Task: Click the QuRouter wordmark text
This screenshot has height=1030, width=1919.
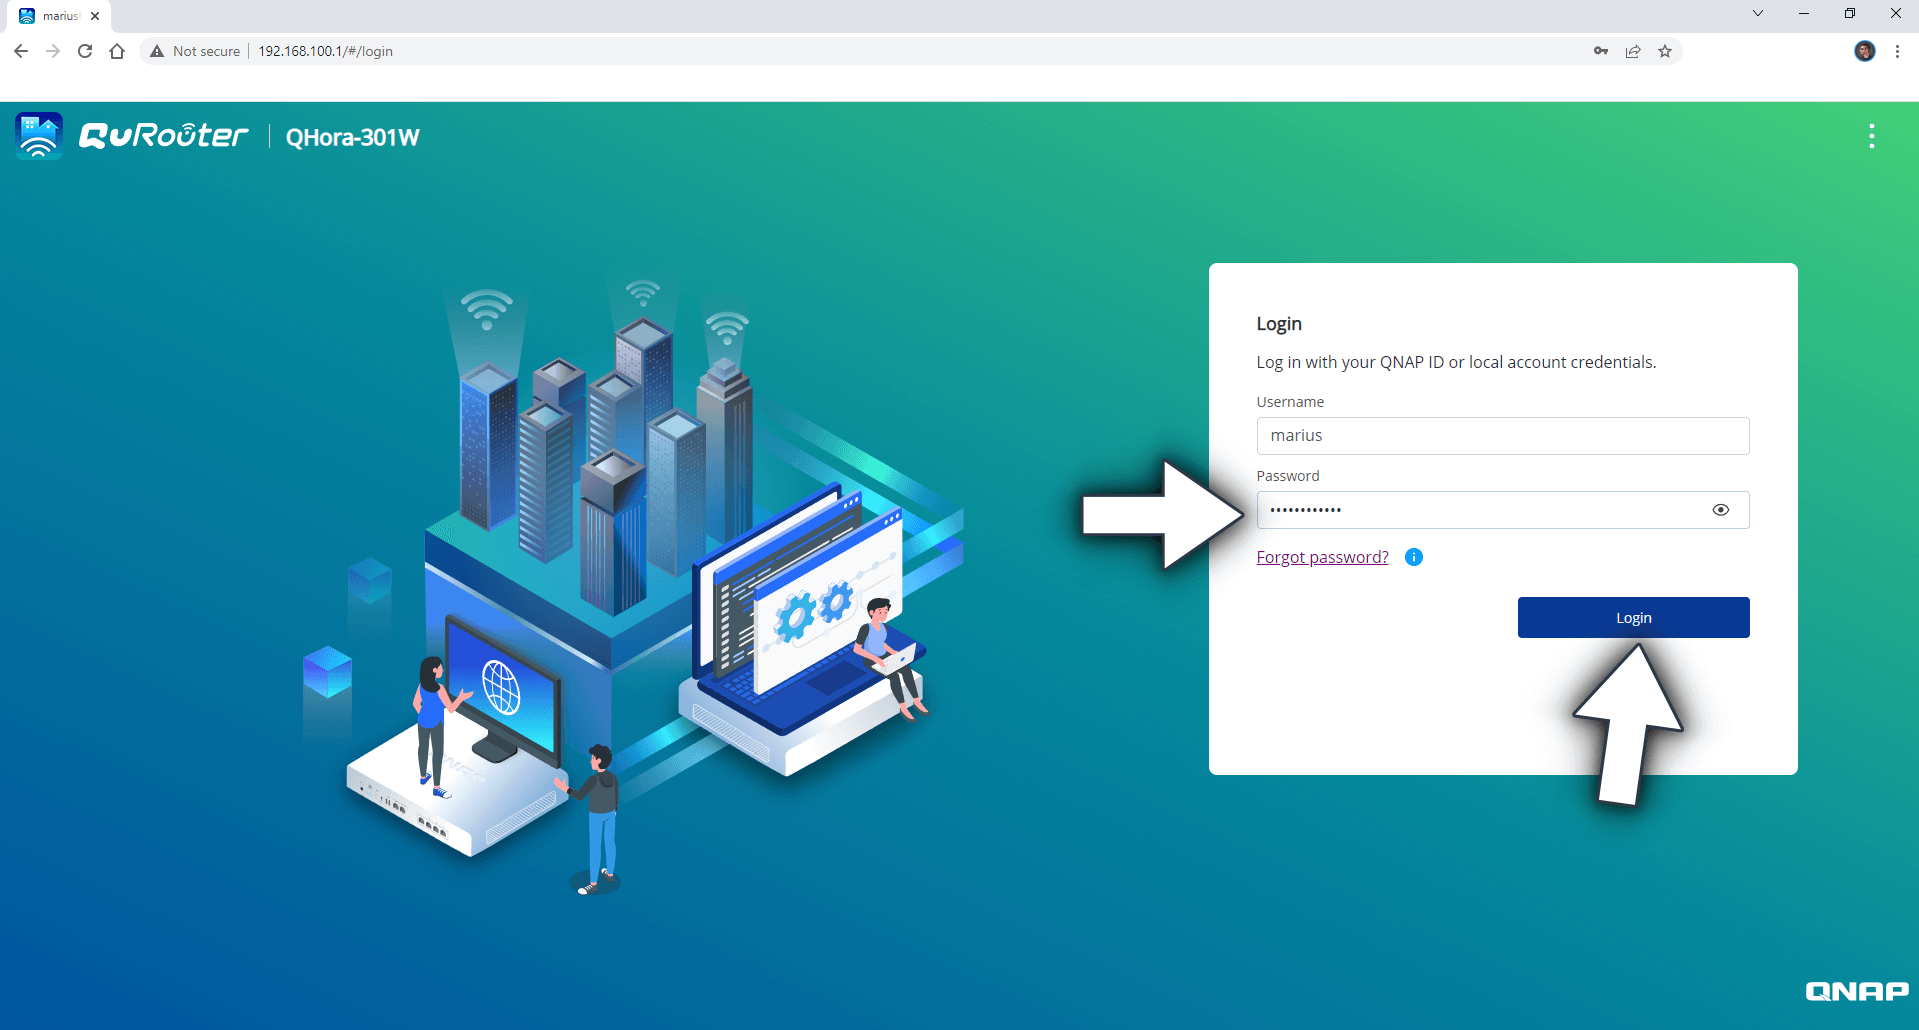Action: pyautogui.click(x=163, y=136)
